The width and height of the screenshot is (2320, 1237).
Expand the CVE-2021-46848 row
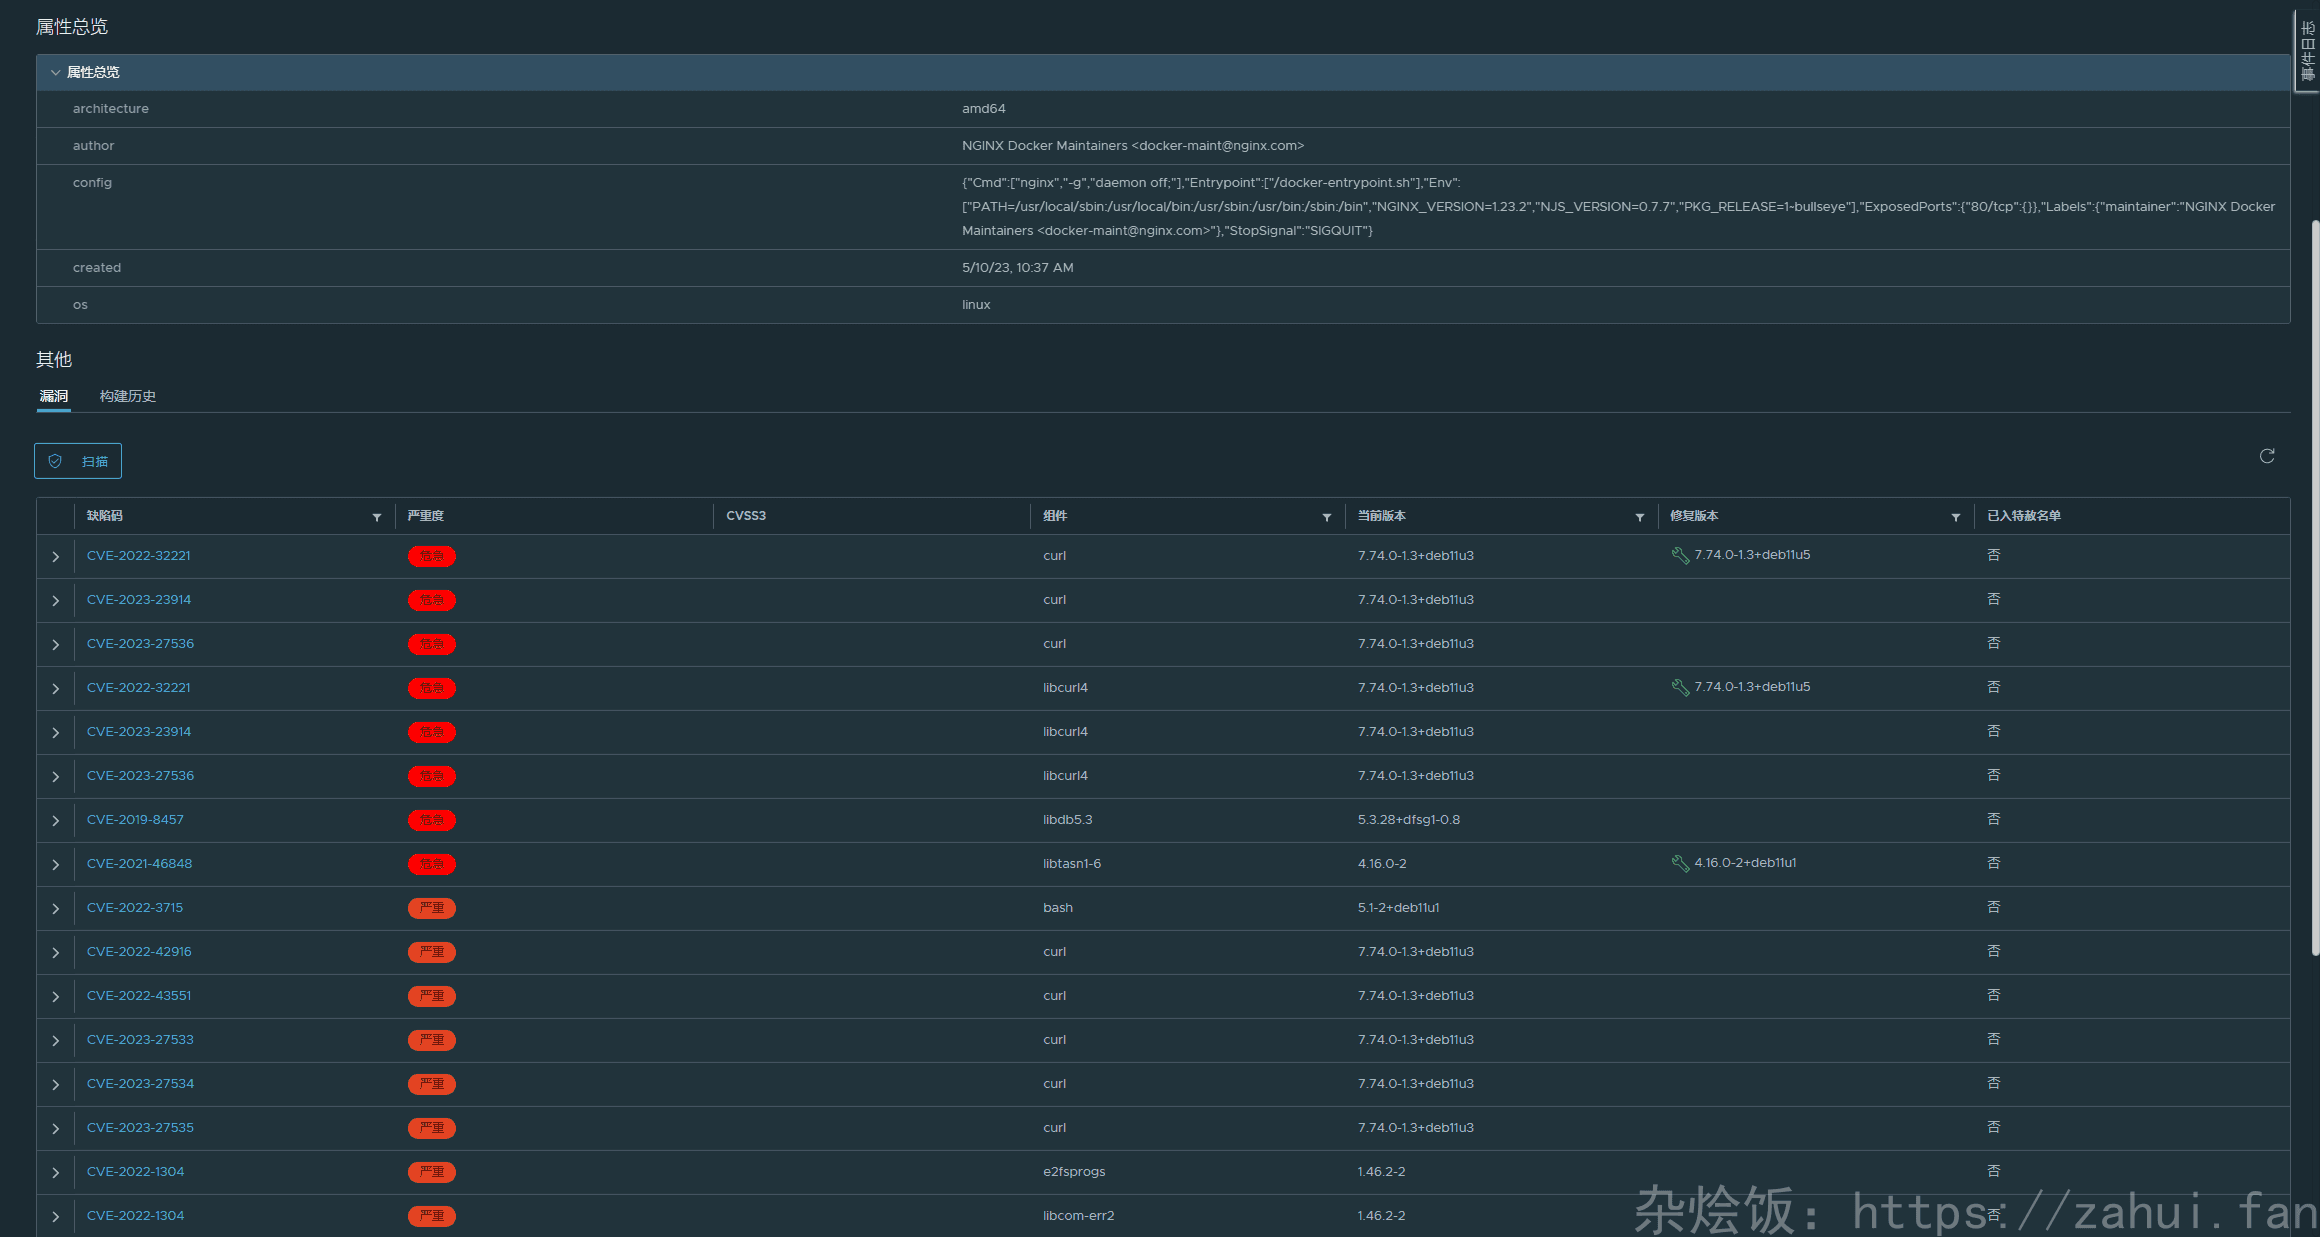[56, 864]
